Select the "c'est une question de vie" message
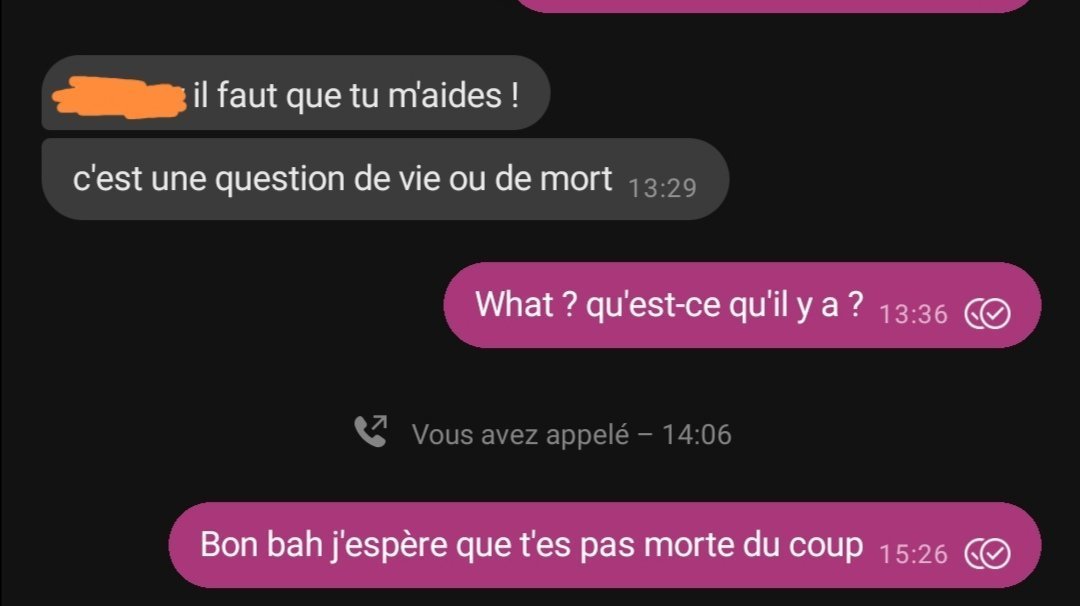 point(385,179)
